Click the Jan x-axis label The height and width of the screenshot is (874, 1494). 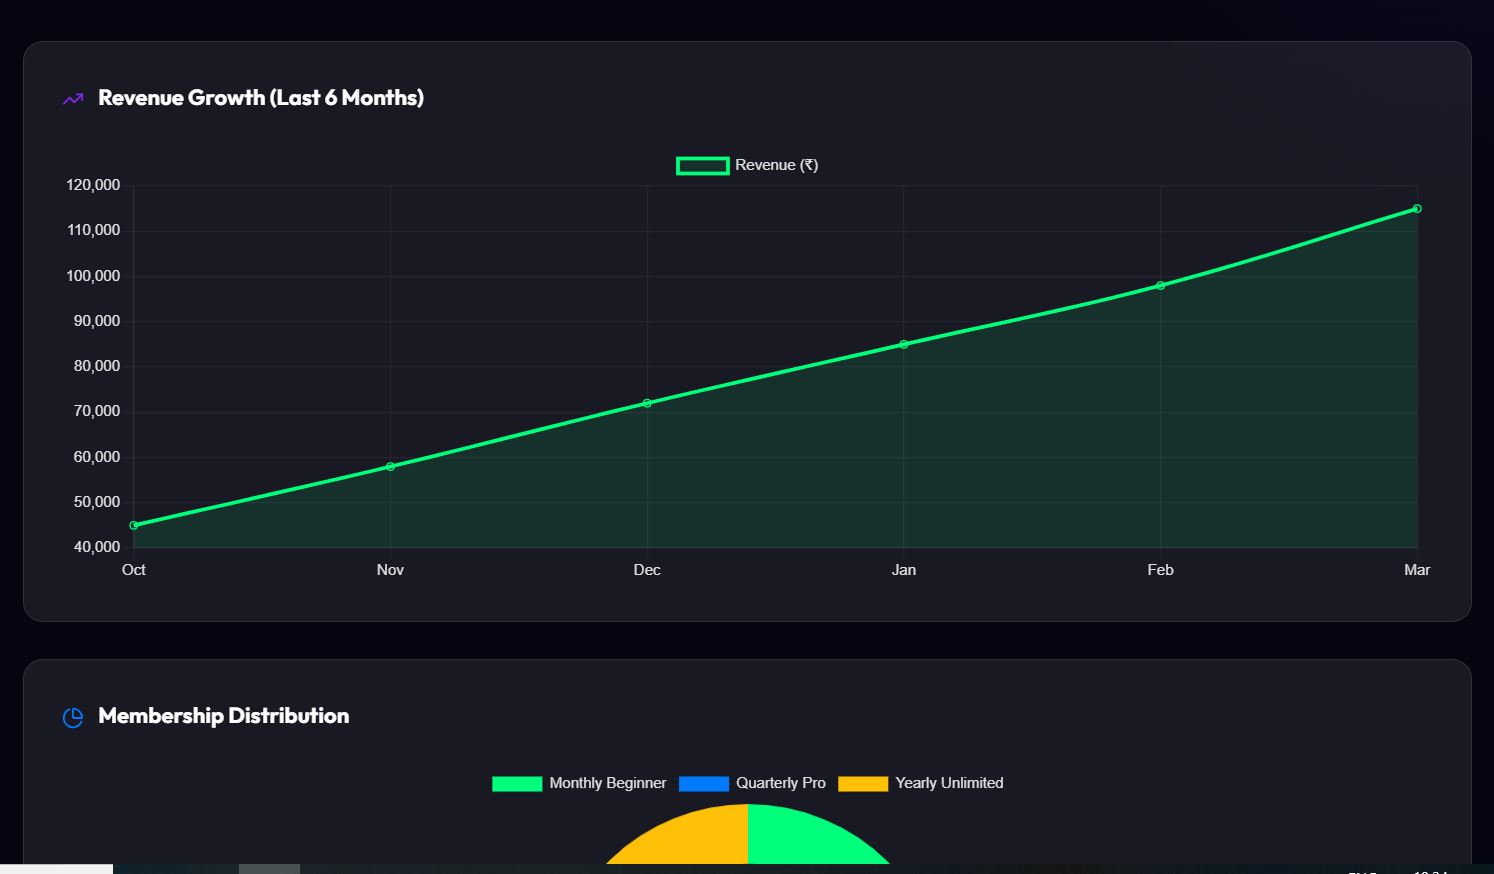pos(904,570)
